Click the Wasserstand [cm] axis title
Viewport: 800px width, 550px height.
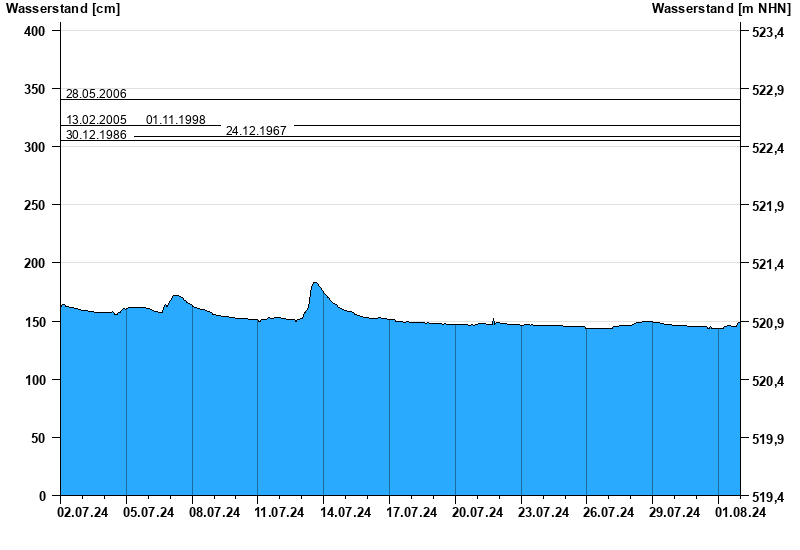click(x=63, y=9)
